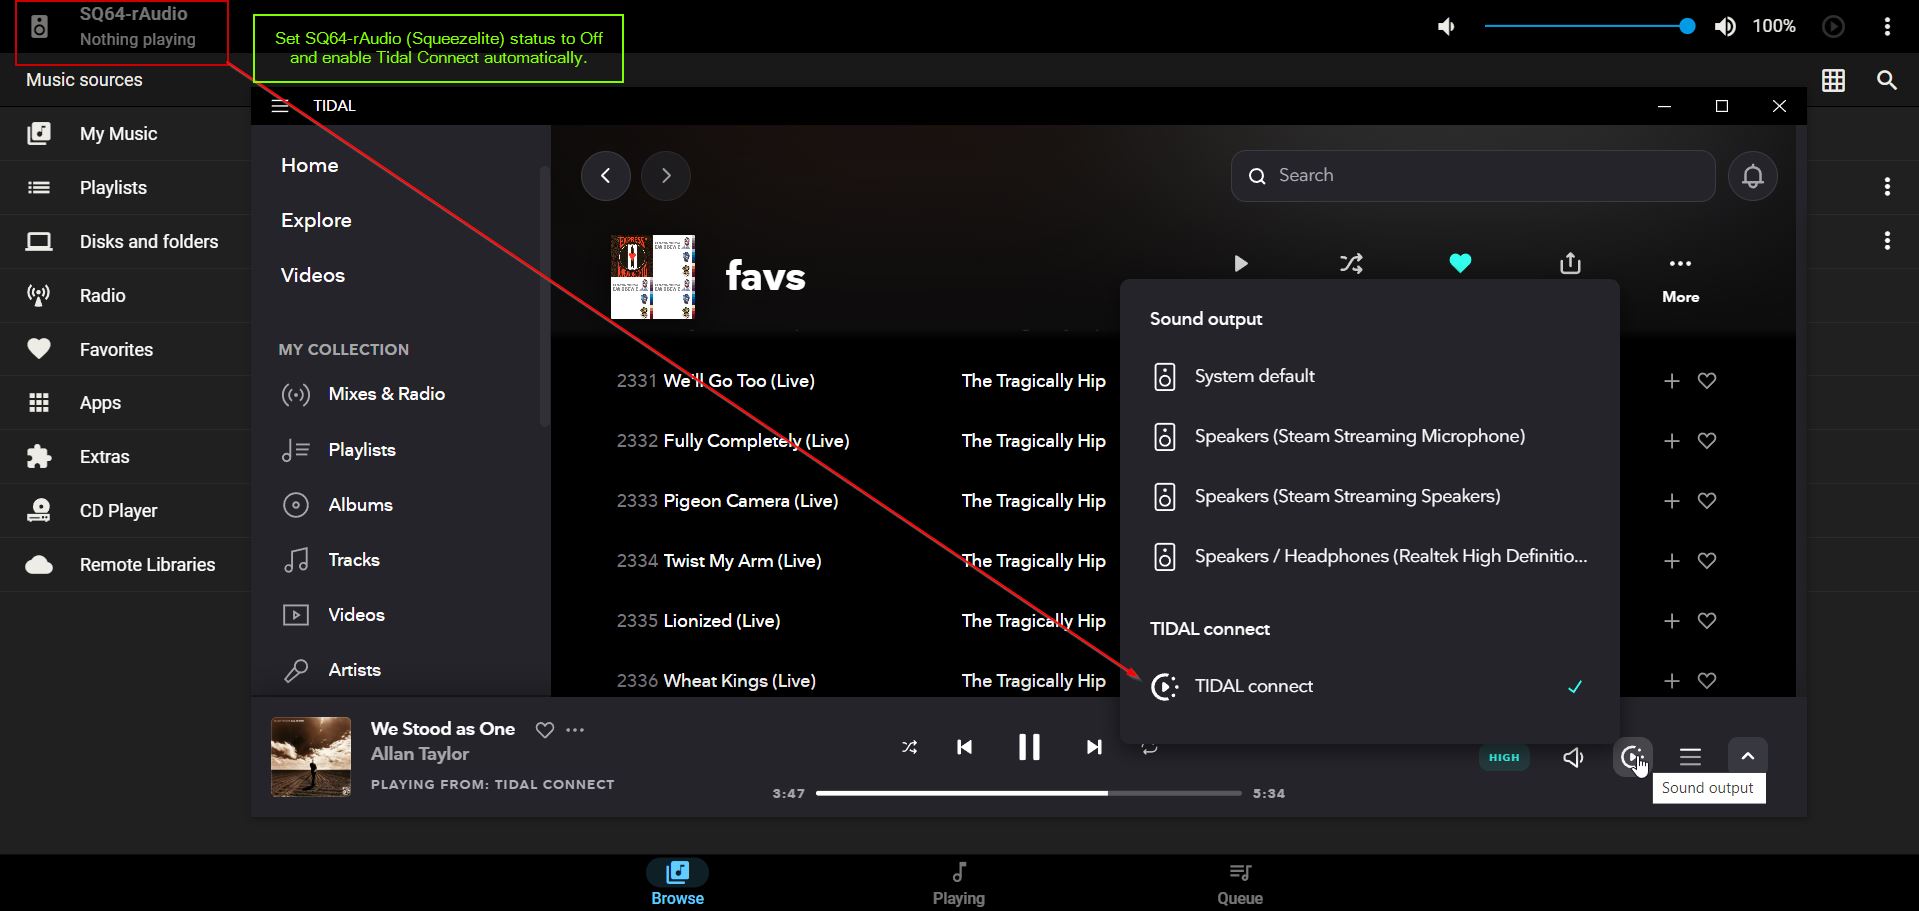
Task: Toggle shuffle in the TIDAL player bar
Action: pos(909,747)
